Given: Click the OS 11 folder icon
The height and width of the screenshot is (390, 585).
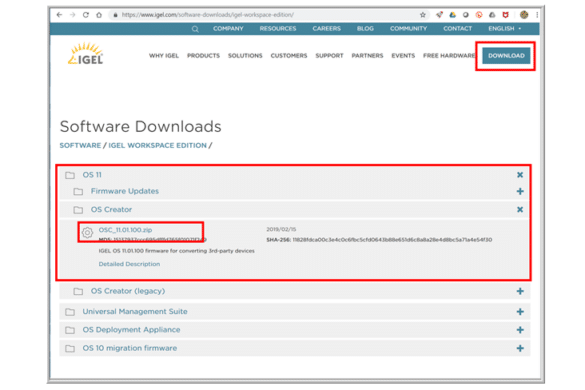Looking at the screenshot, I should pyautogui.click(x=70, y=175).
